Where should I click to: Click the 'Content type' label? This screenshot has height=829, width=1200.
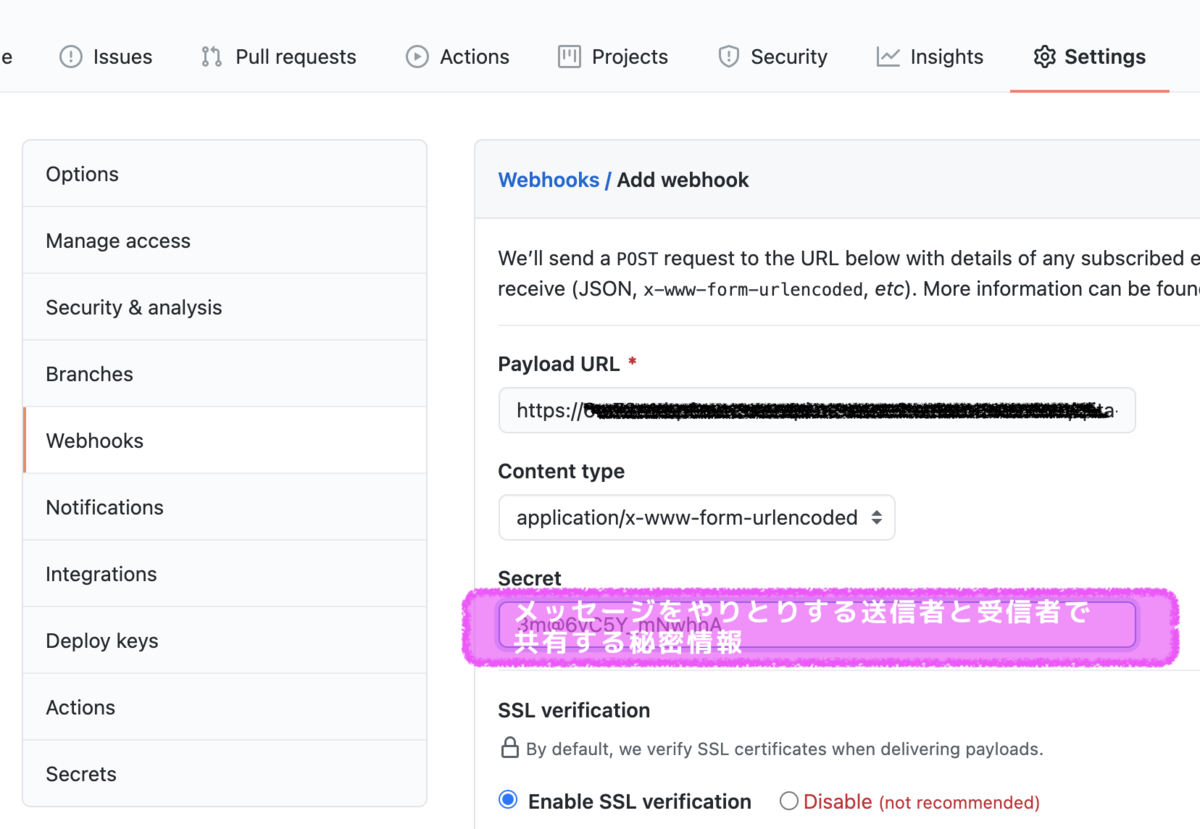561,471
